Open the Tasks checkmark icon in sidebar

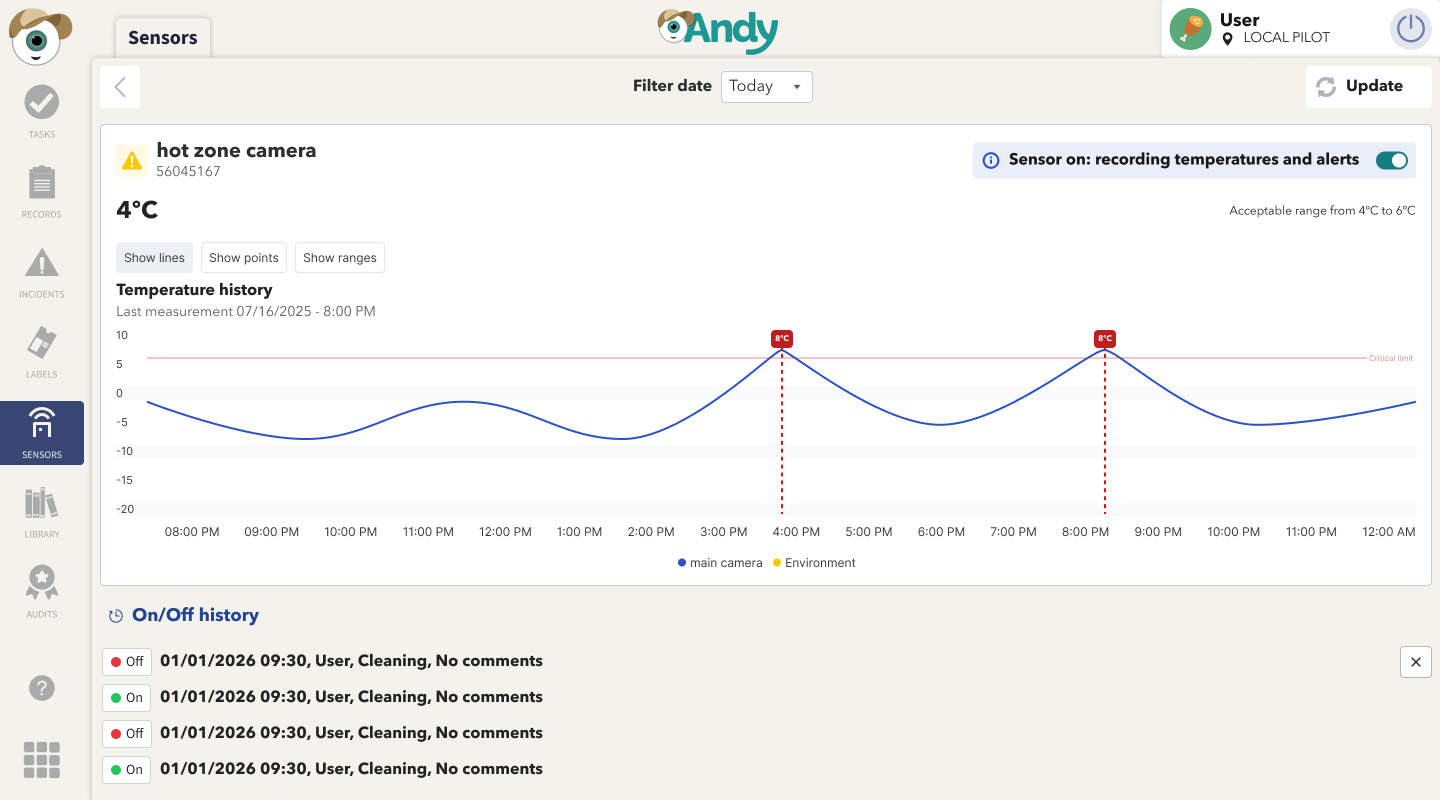(x=42, y=102)
